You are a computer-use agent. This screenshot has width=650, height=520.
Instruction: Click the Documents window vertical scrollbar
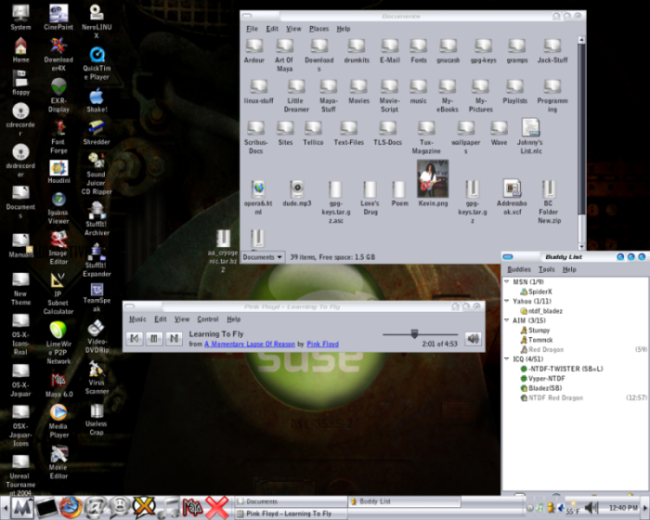pyautogui.click(x=581, y=143)
